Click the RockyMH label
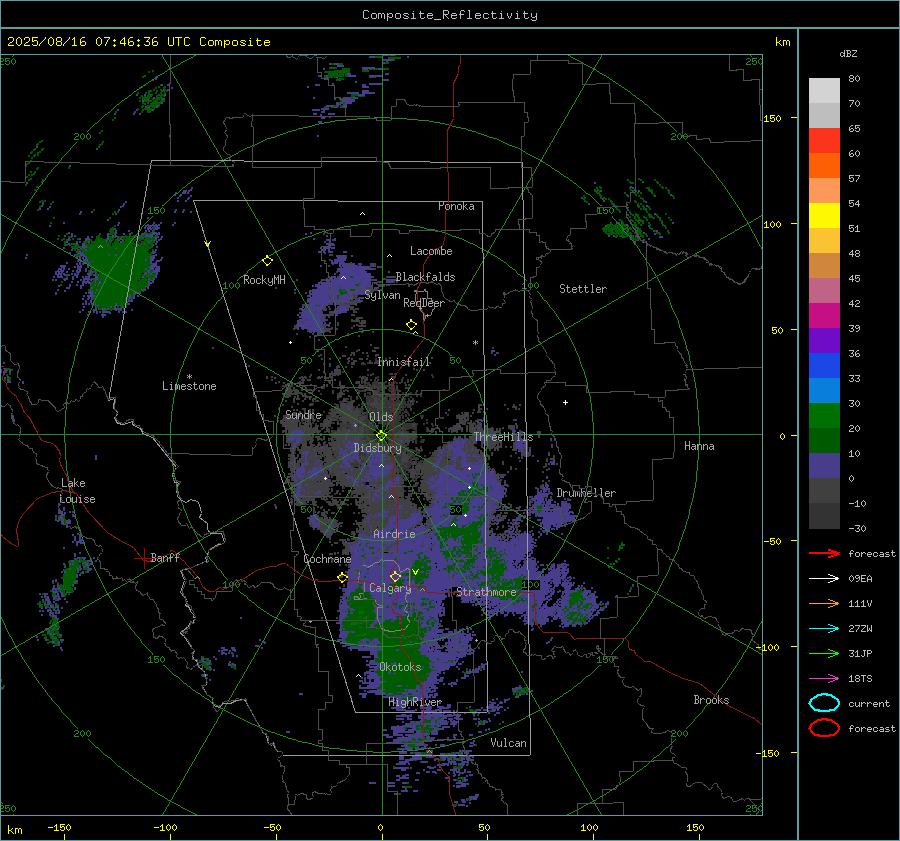 264,280
